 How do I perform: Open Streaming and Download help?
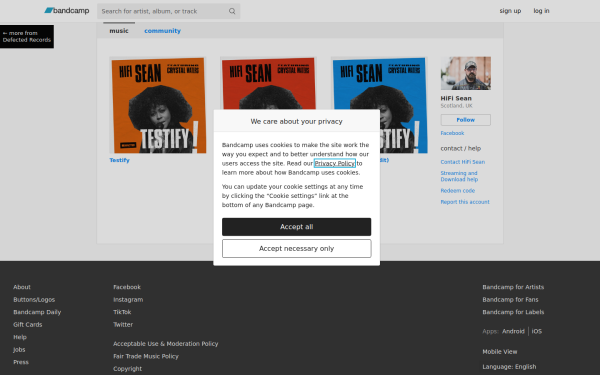(x=459, y=176)
